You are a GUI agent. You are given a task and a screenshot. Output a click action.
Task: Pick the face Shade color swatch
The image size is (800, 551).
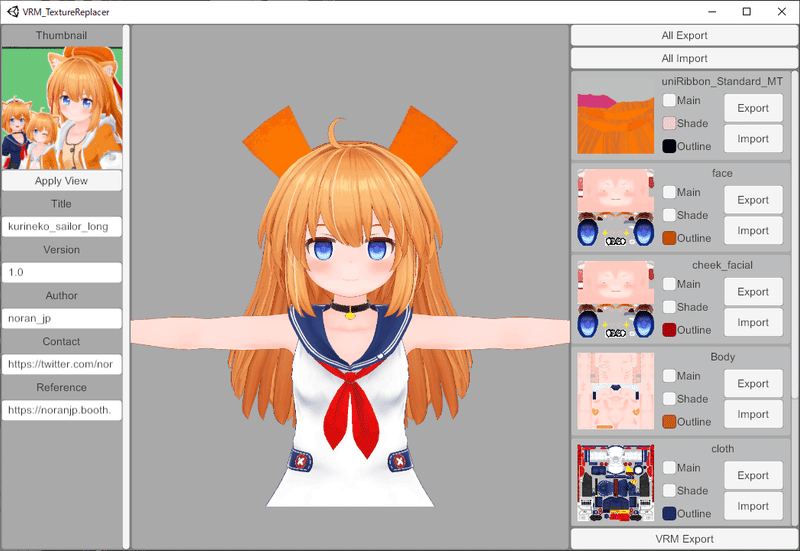[669, 215]
